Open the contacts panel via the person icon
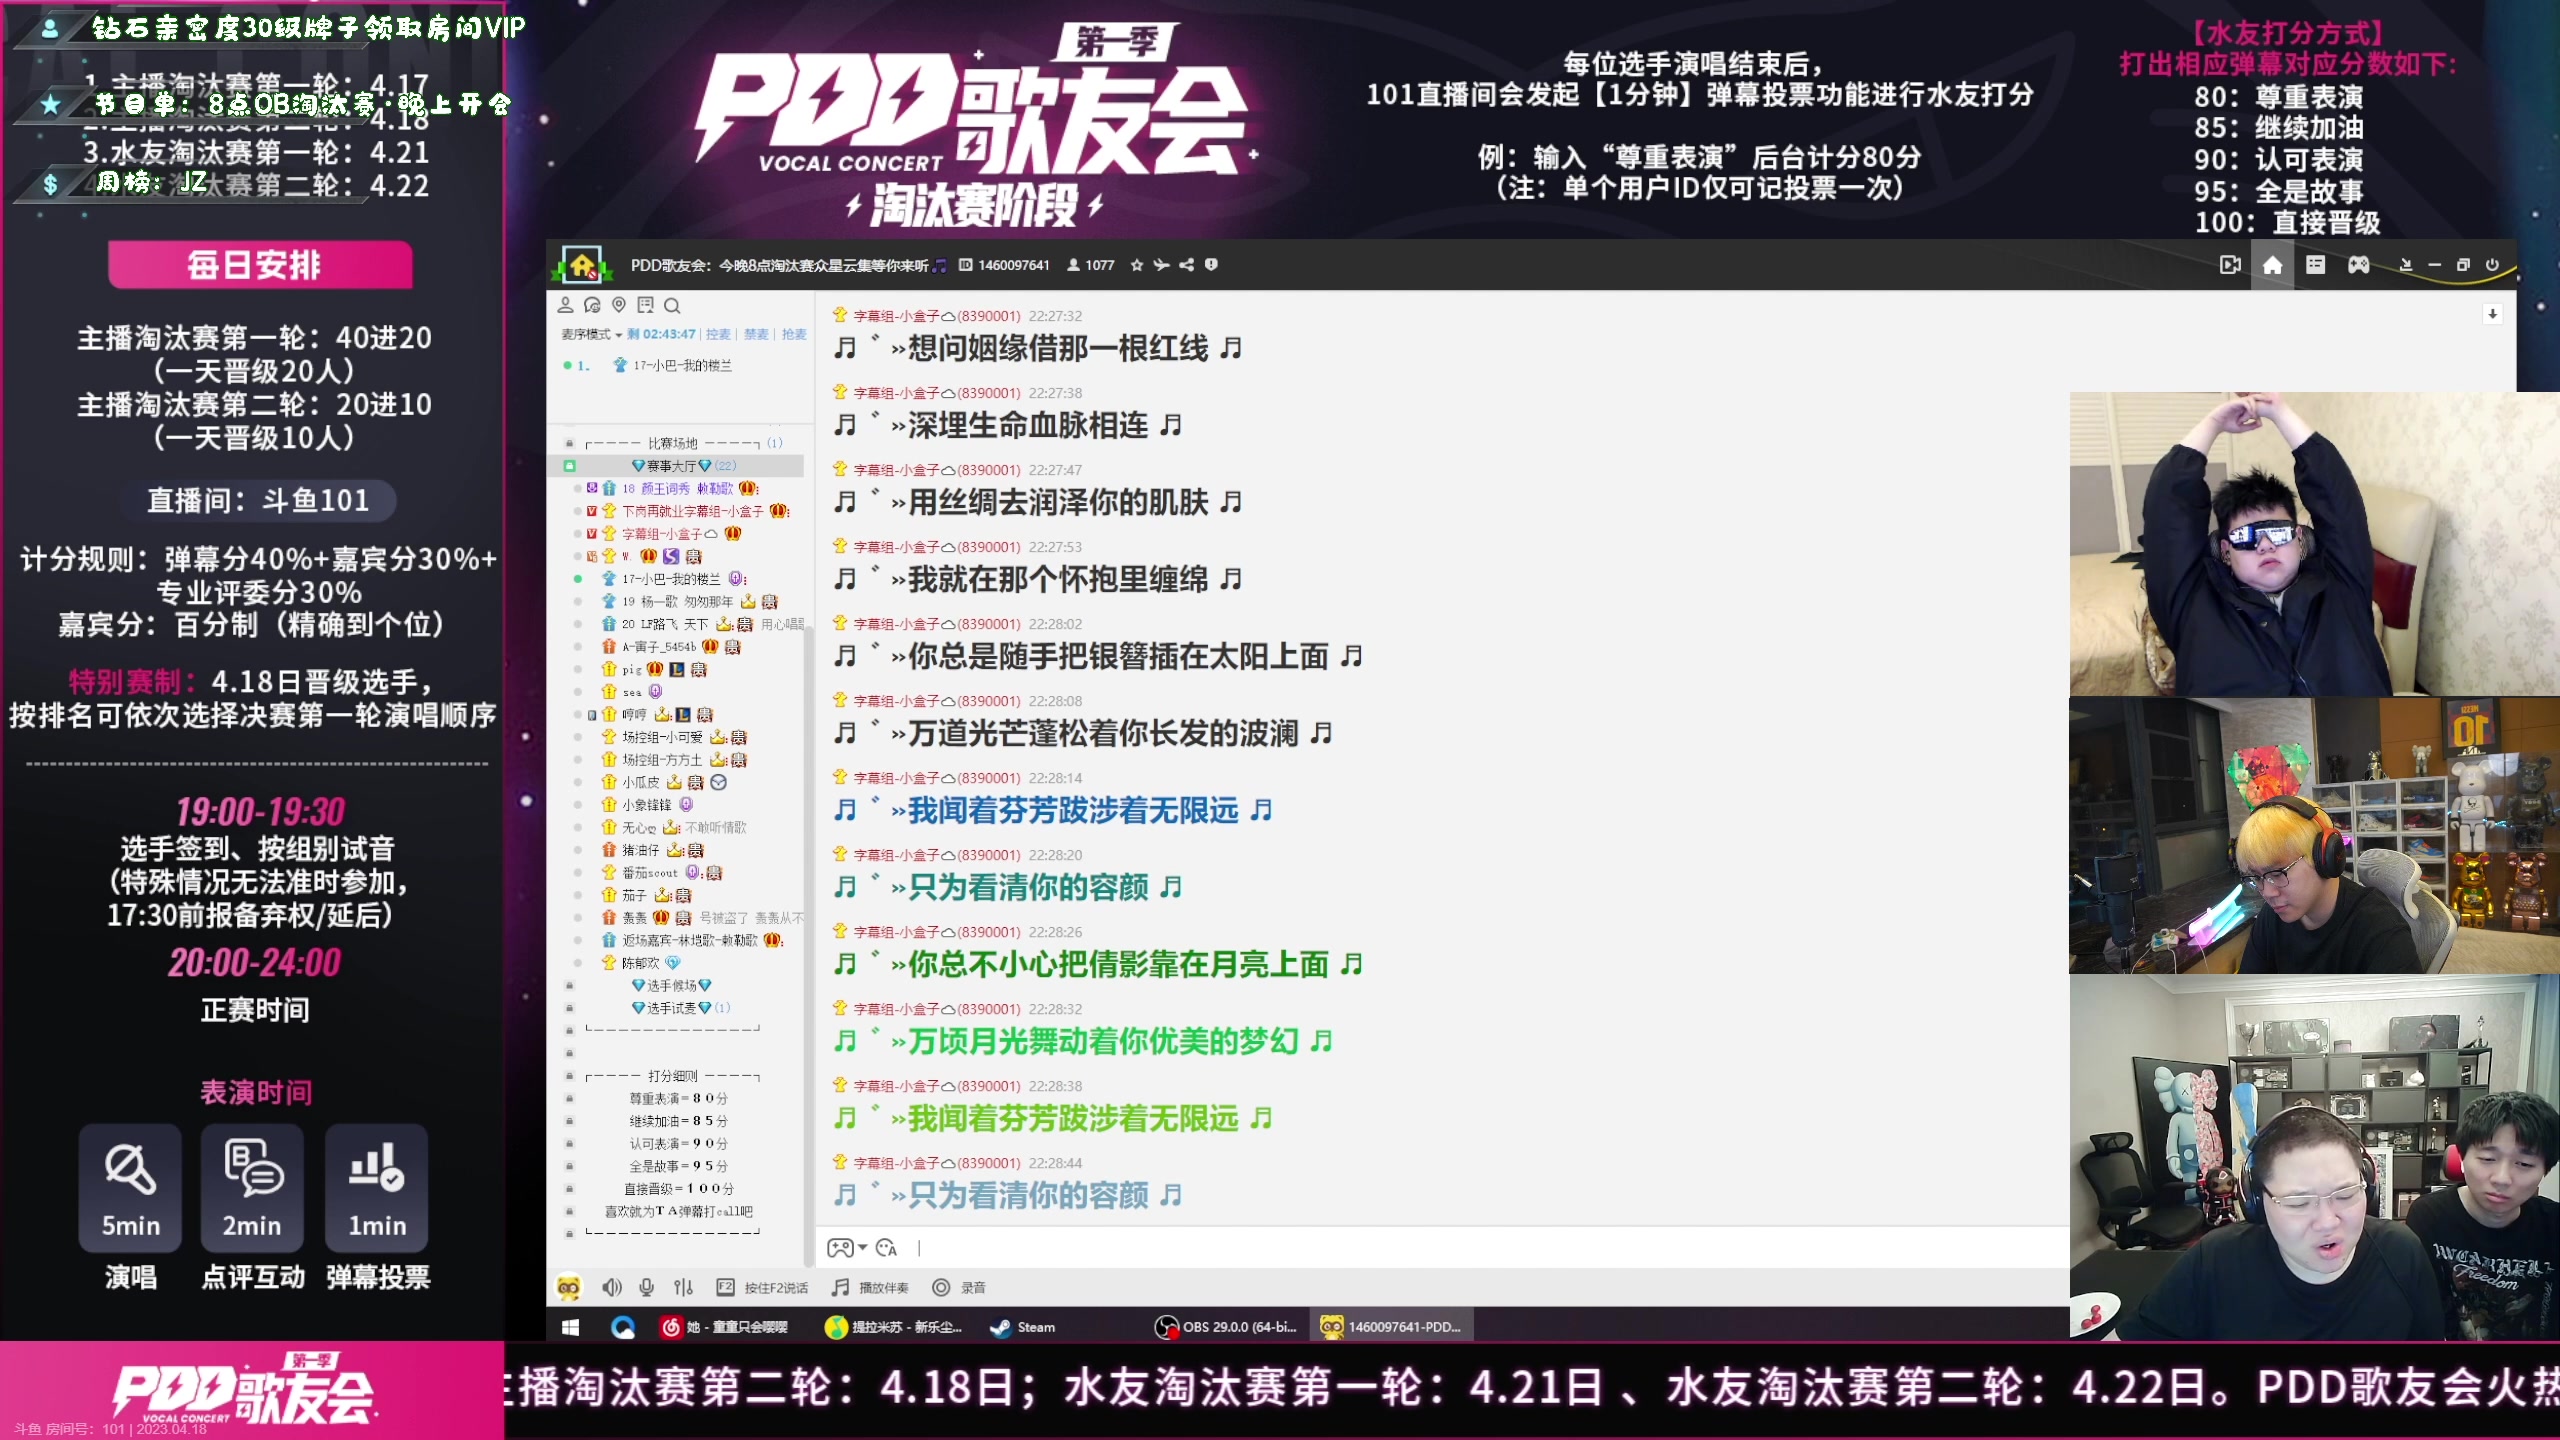Screen dimensions: 2560x1440 tap(566, 305)
